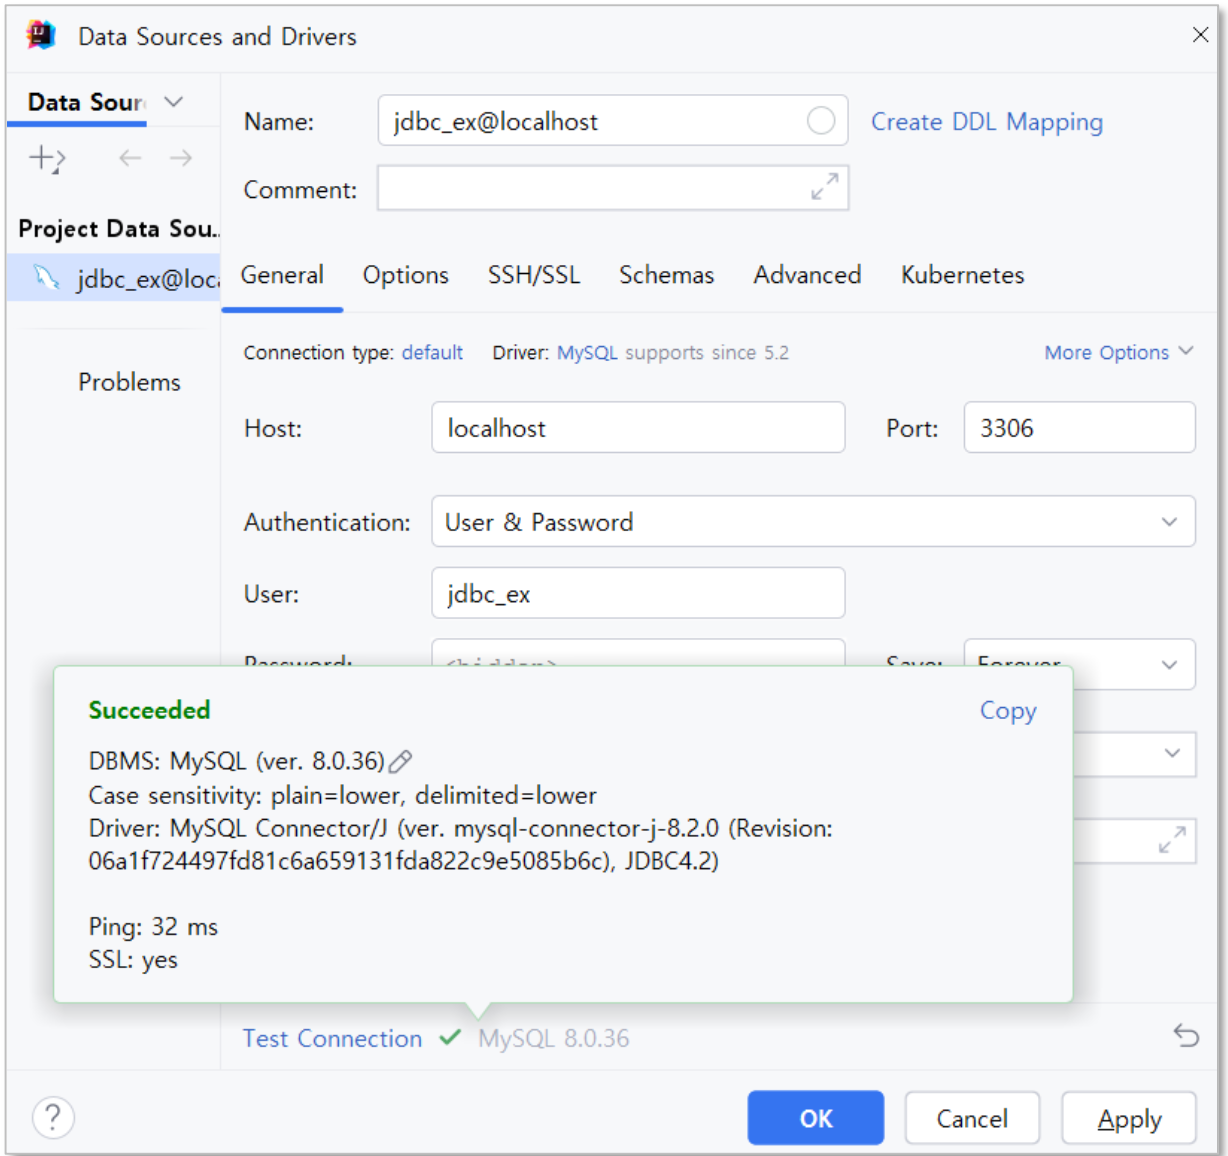Go forward with the right arrow icon

point(181,158)
